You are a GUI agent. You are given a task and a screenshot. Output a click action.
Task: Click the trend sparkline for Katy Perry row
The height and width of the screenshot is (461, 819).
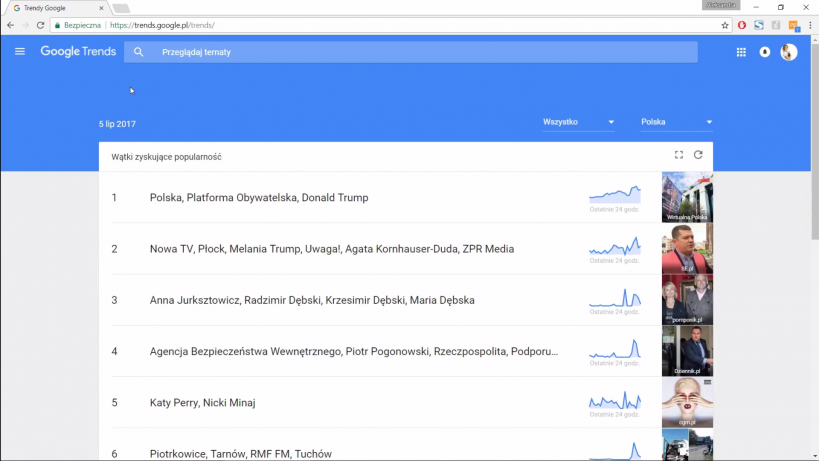[615, 400]
